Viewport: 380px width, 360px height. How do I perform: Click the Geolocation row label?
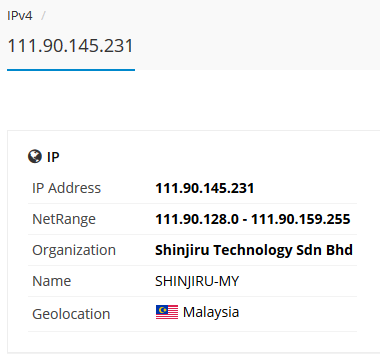(x=71, y=314)
